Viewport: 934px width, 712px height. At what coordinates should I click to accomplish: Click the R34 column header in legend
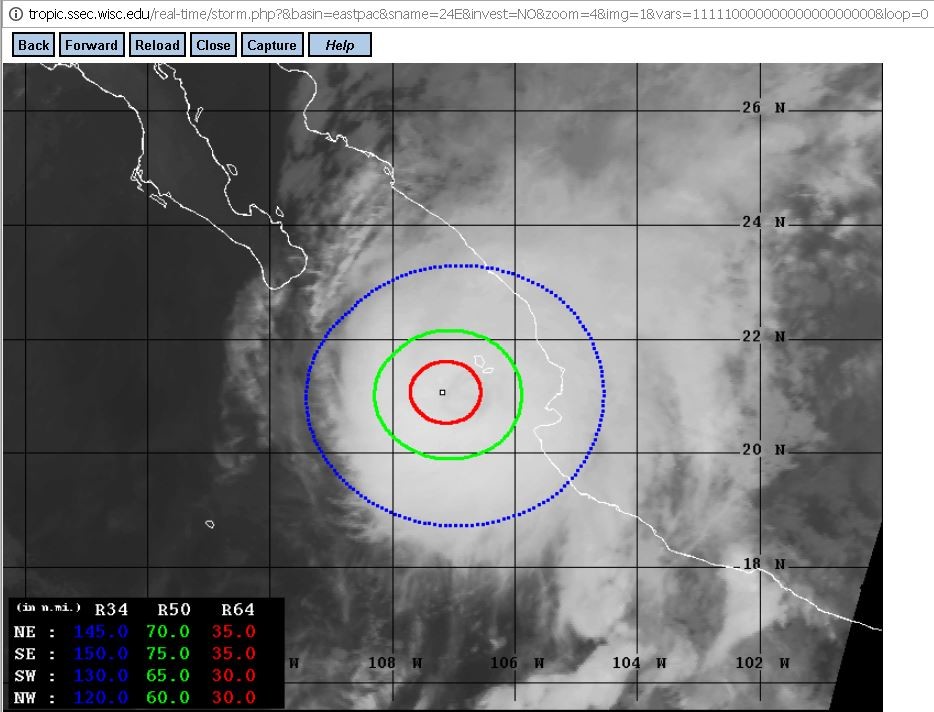(111, 610)
